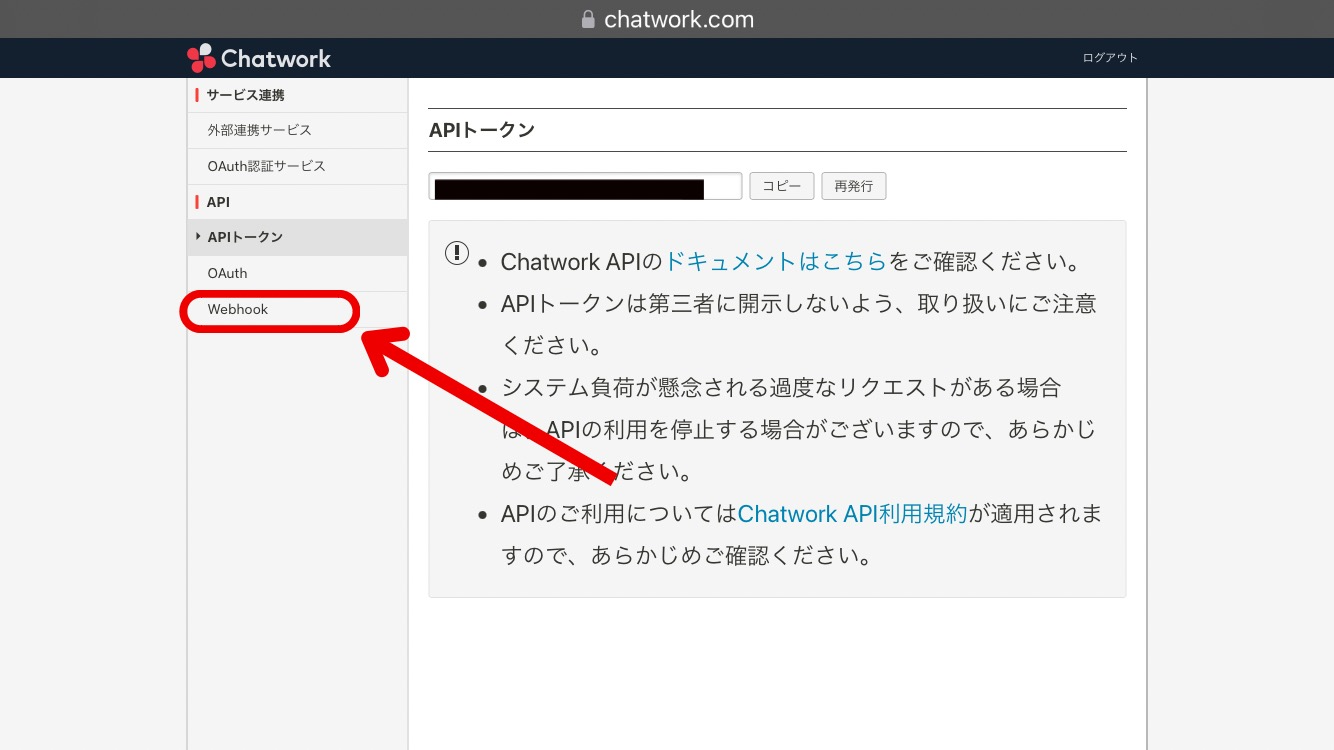Open the OAuth認証サービス page

click(x=266, y=166)
